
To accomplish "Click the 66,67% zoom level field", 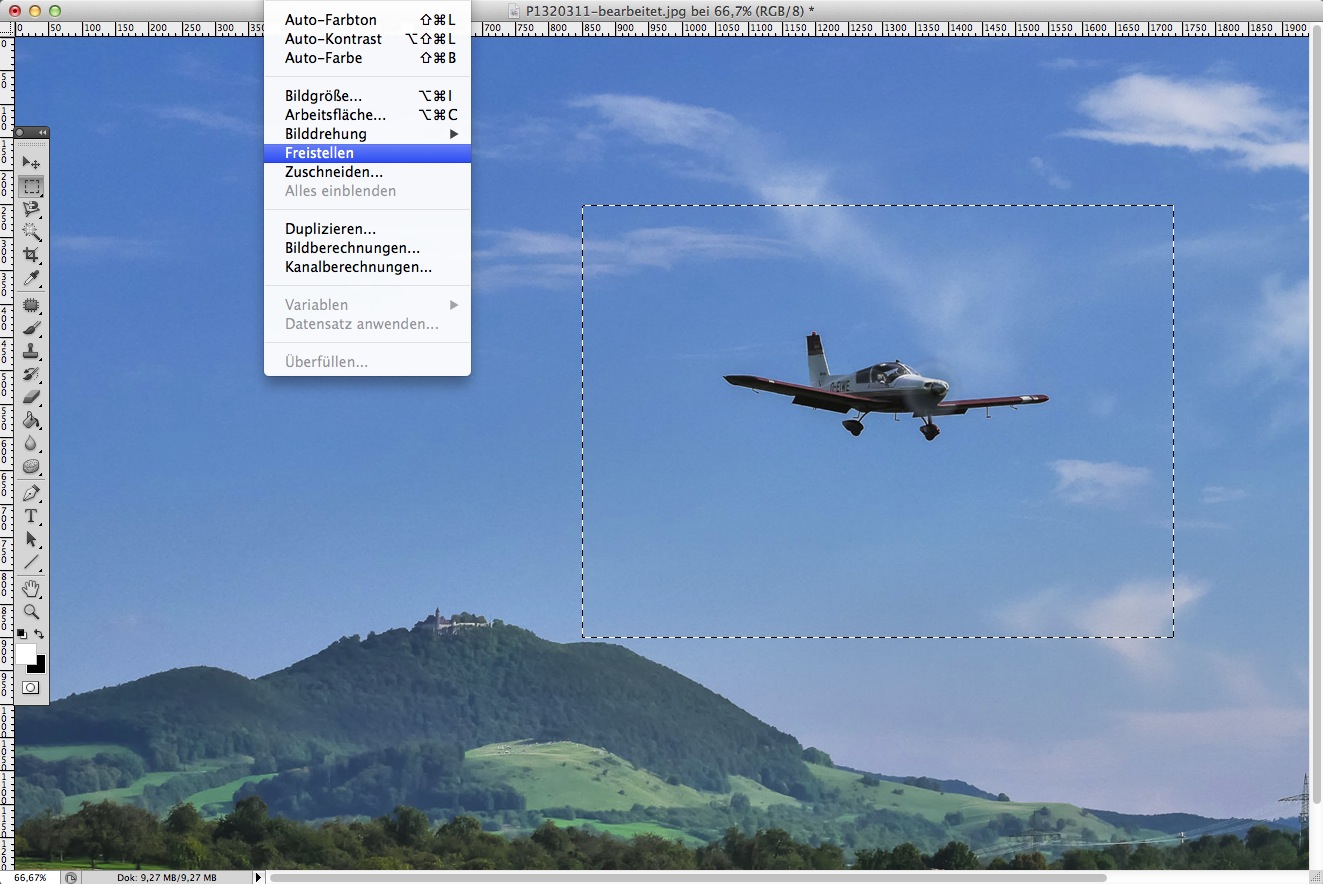I will [x=30, y=877].
